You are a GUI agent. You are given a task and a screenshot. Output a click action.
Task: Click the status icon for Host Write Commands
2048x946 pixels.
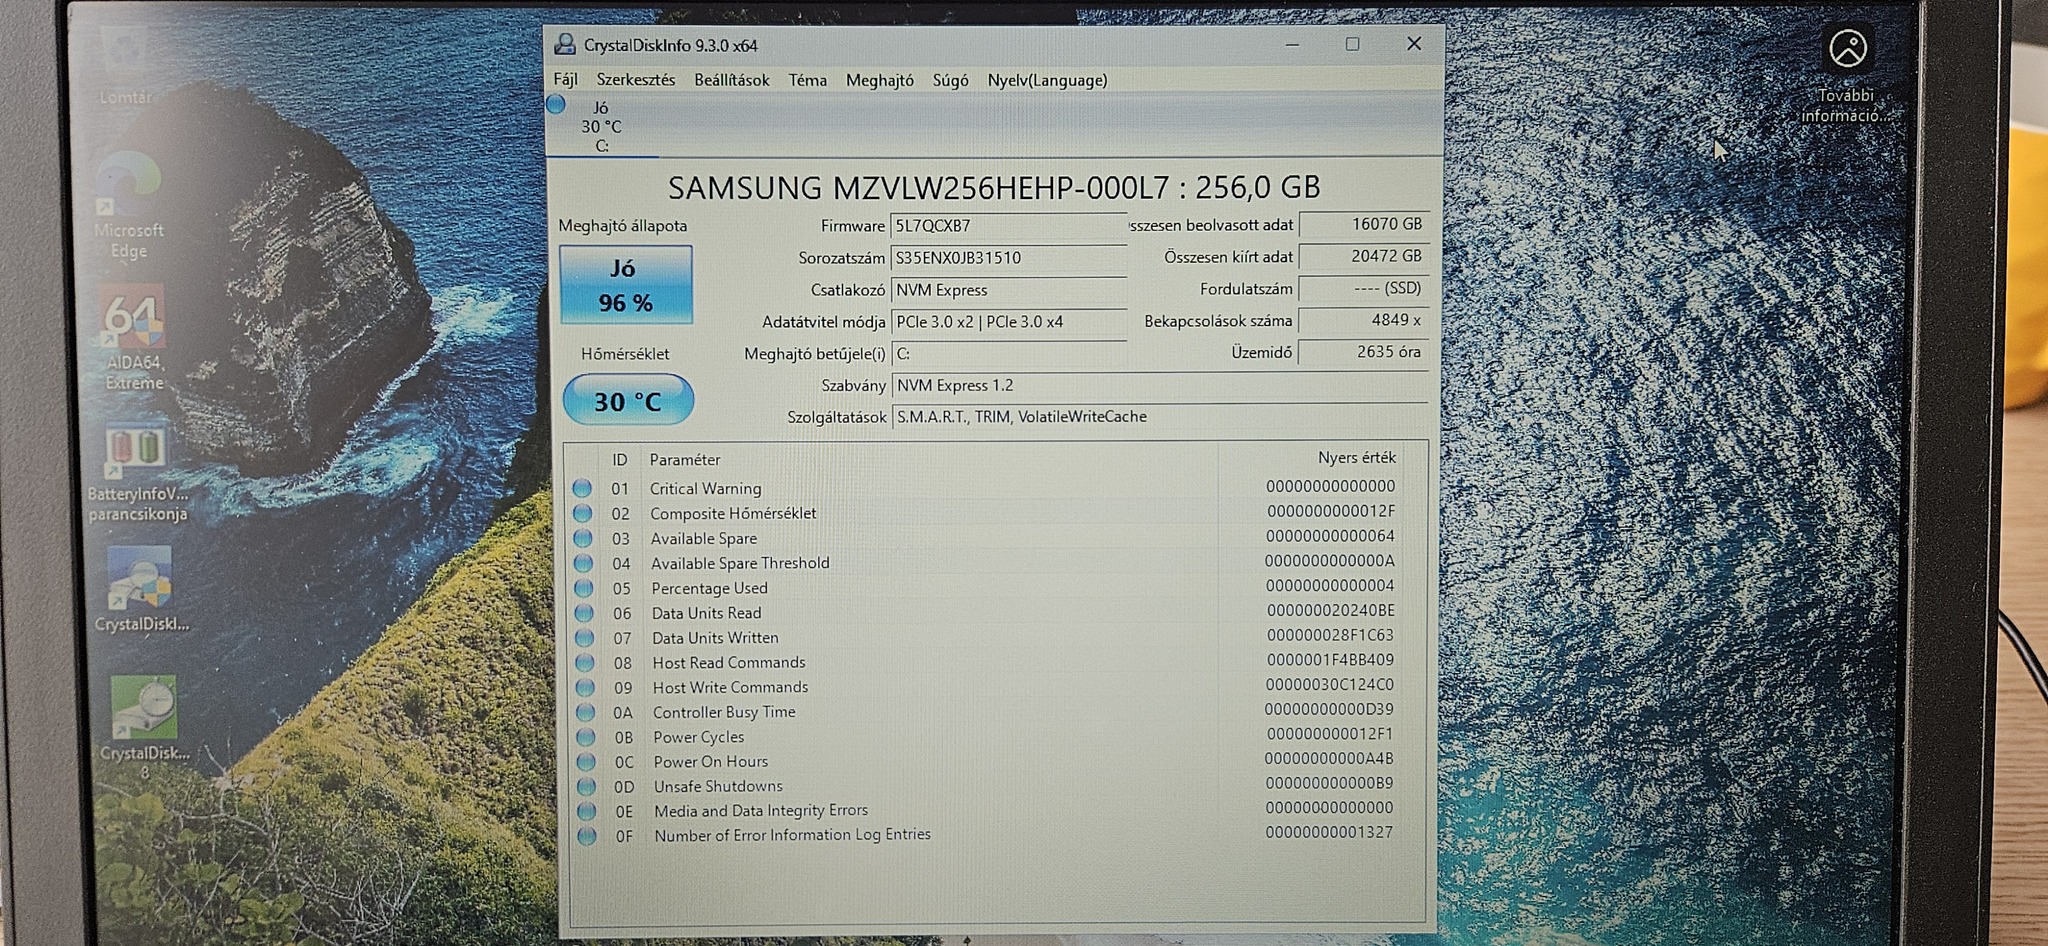tap(586, 688)
